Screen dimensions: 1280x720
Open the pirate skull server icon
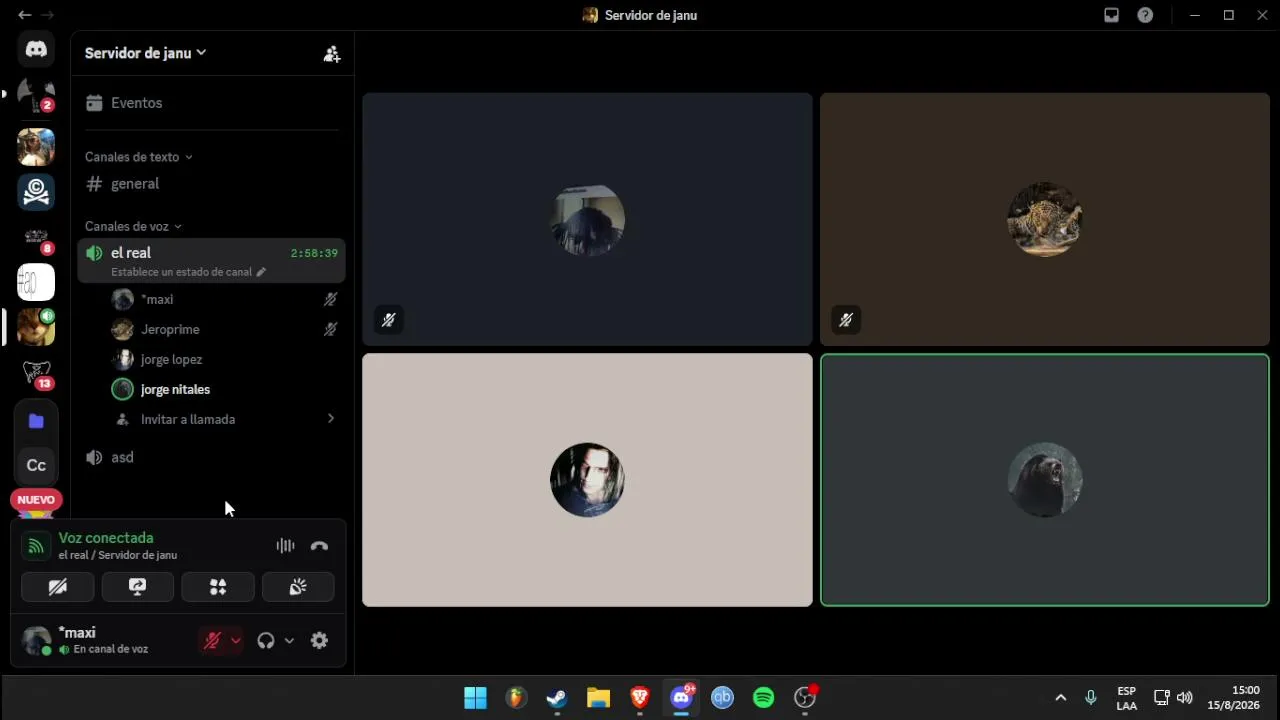coord(36,191)
